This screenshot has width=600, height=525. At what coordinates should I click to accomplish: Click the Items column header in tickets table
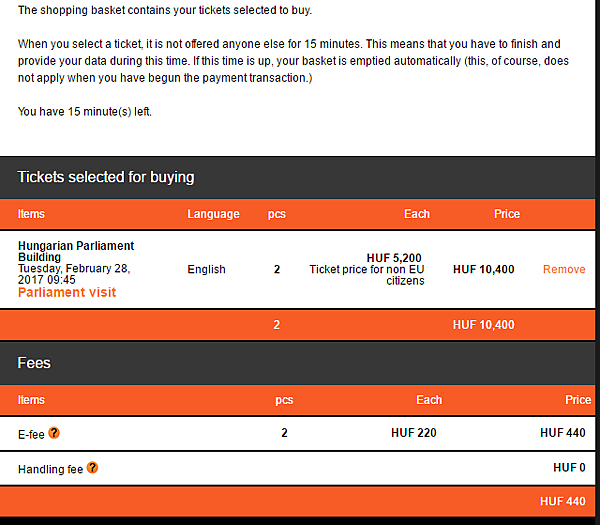31,214
